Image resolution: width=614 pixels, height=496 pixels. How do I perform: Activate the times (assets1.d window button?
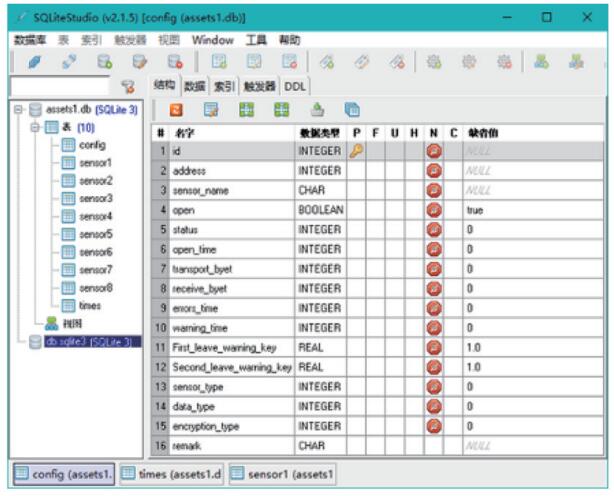172,474
